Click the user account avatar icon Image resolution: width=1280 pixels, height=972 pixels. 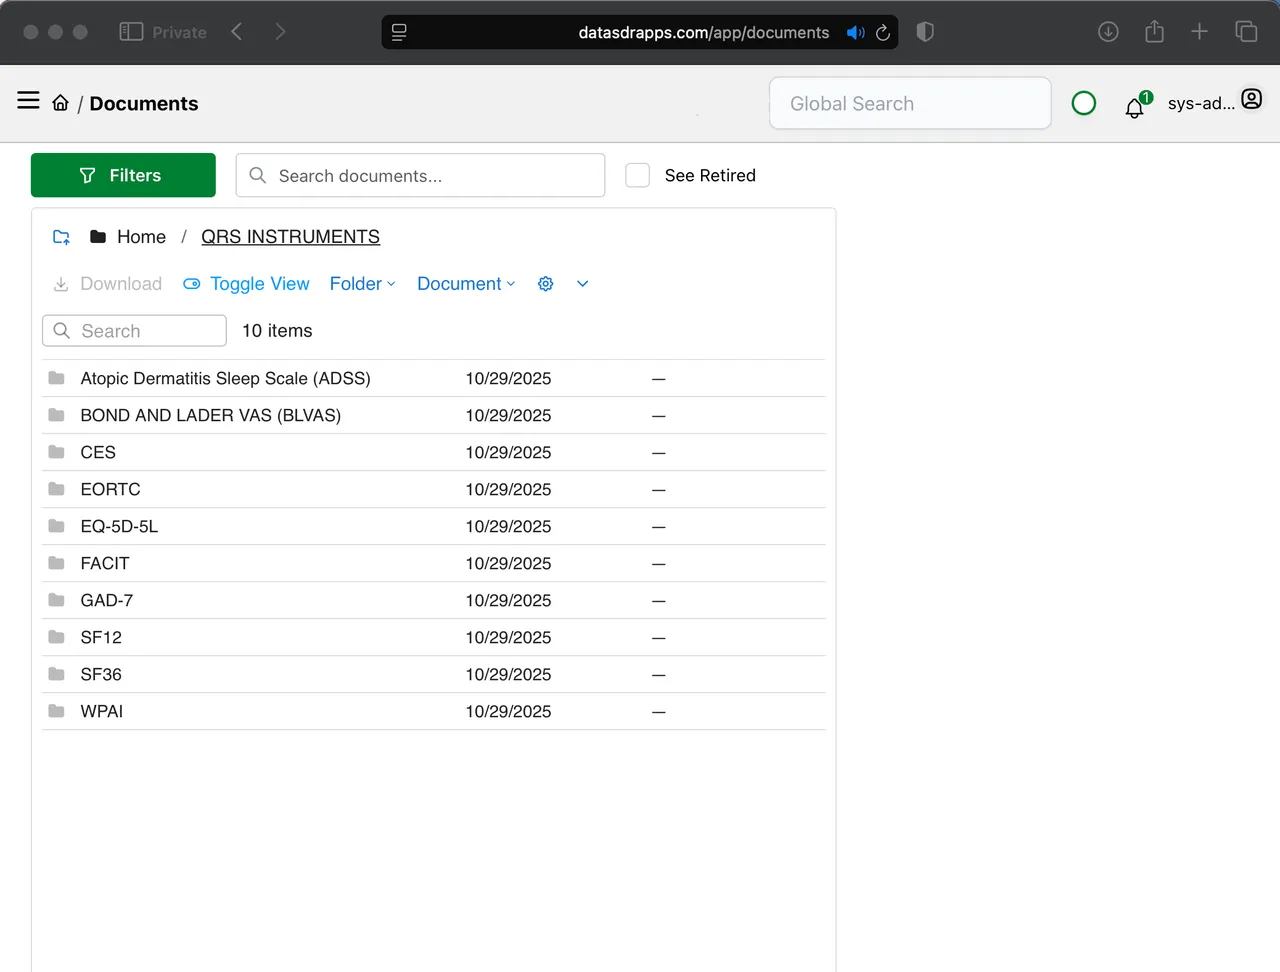point(1251,99)
